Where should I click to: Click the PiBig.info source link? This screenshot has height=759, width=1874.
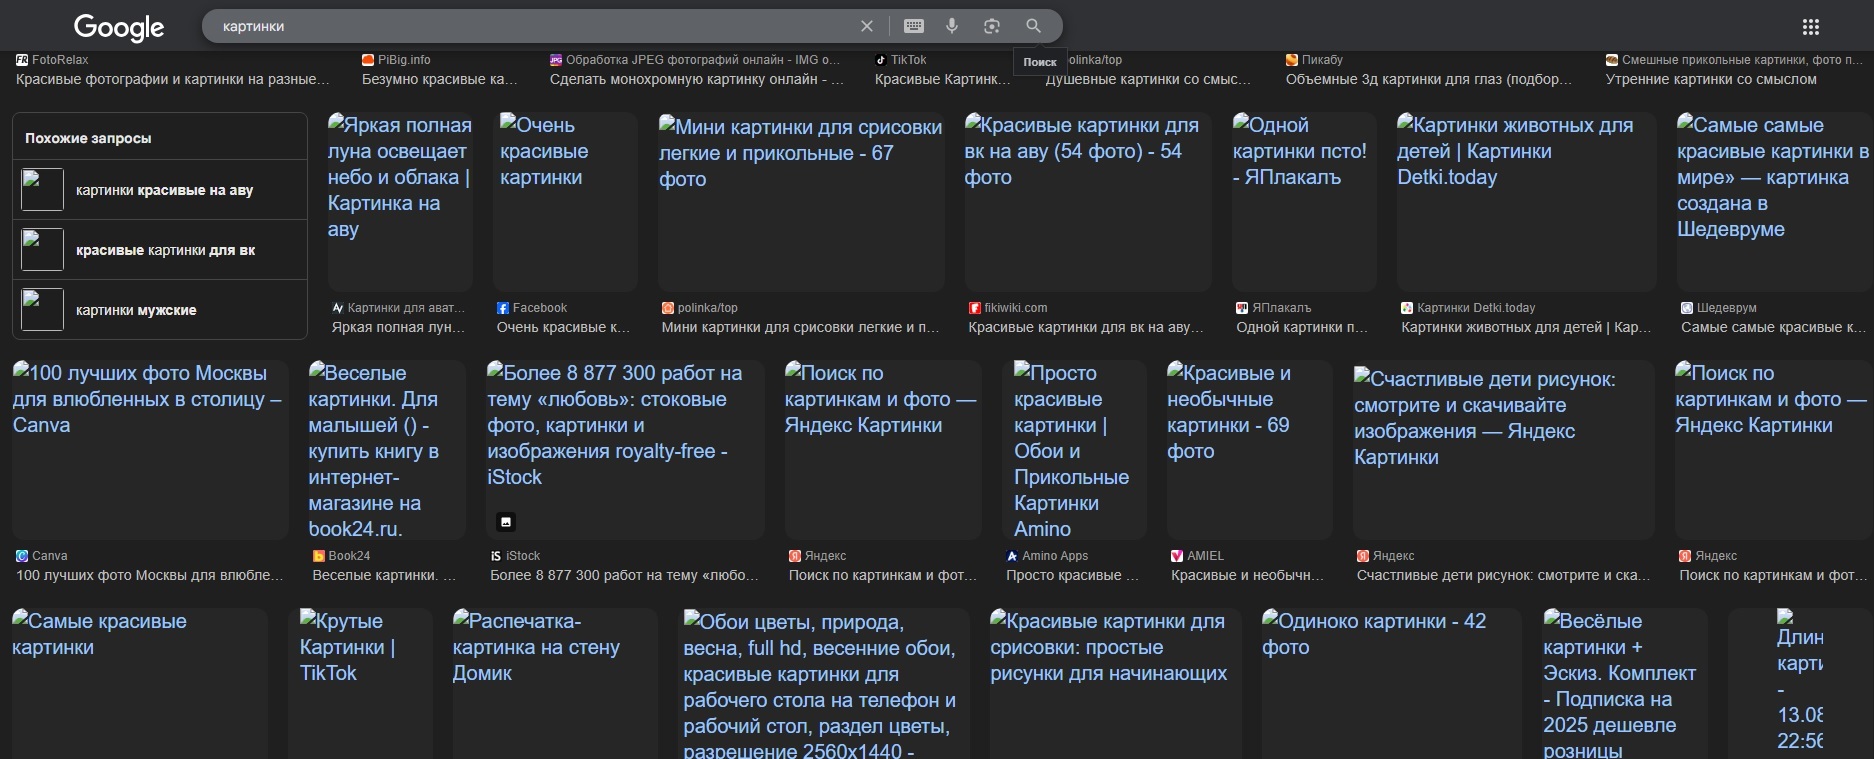(404, 60)
